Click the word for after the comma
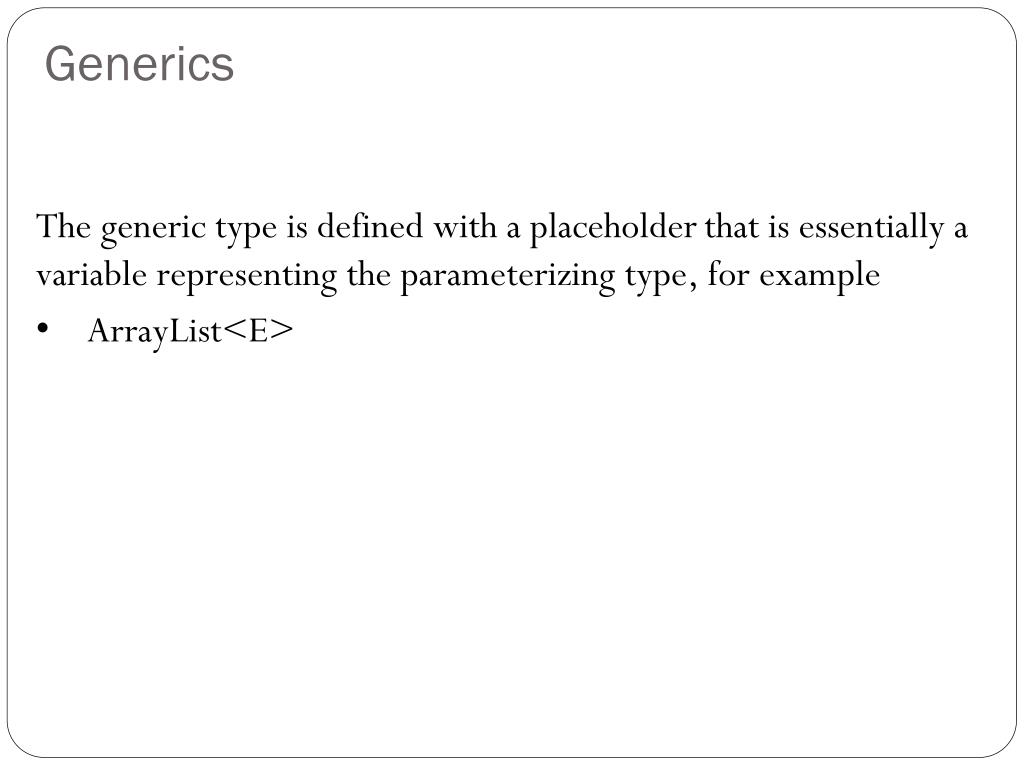This screenshot has width=1024, height=768. [728, 274]
